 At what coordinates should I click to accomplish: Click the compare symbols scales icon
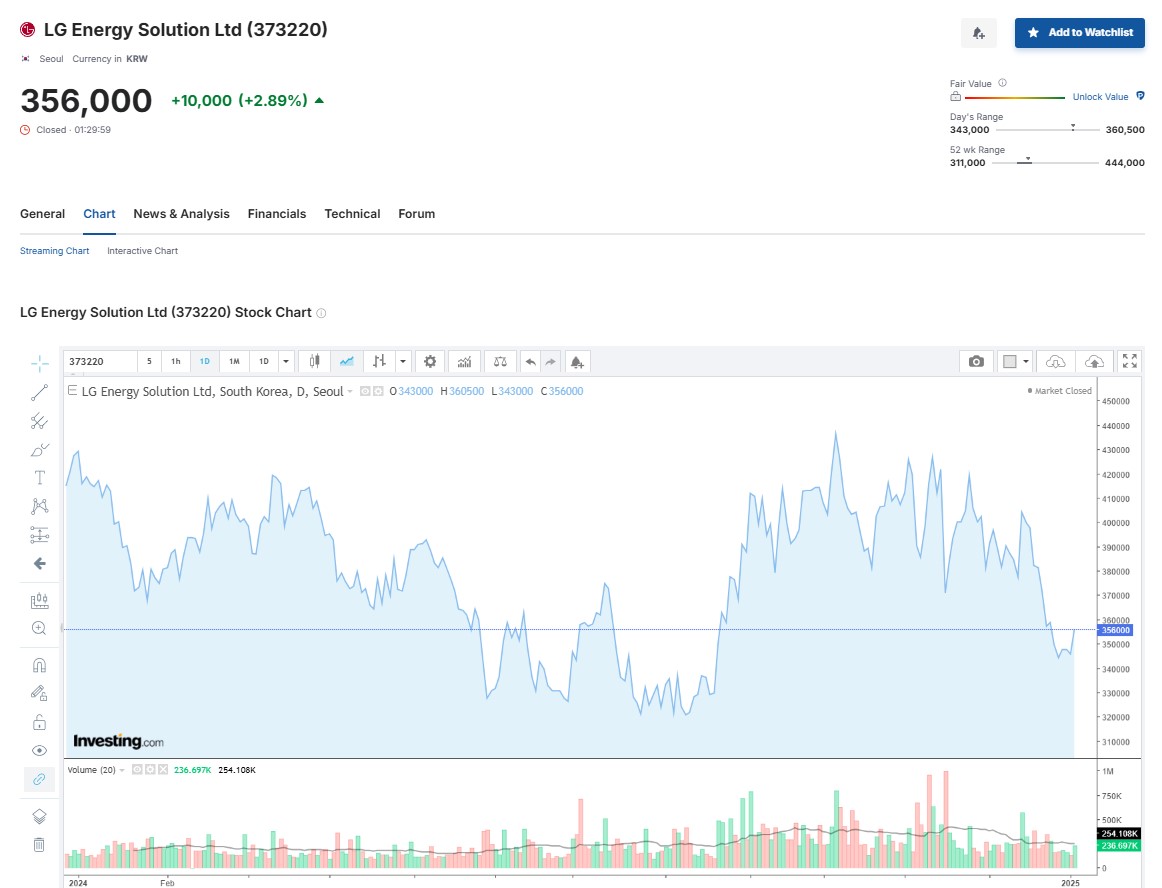point(500,362)
